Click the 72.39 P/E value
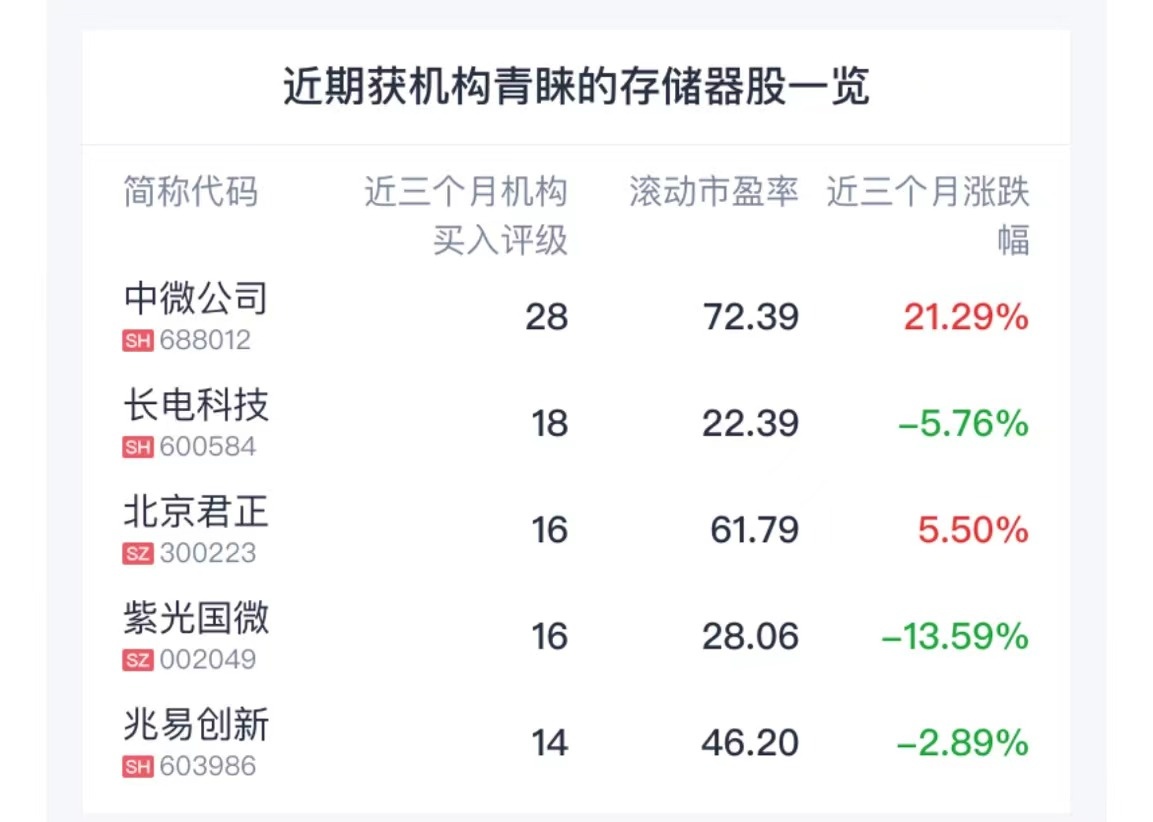The image size is (1153, 822). tap(750, 318)
